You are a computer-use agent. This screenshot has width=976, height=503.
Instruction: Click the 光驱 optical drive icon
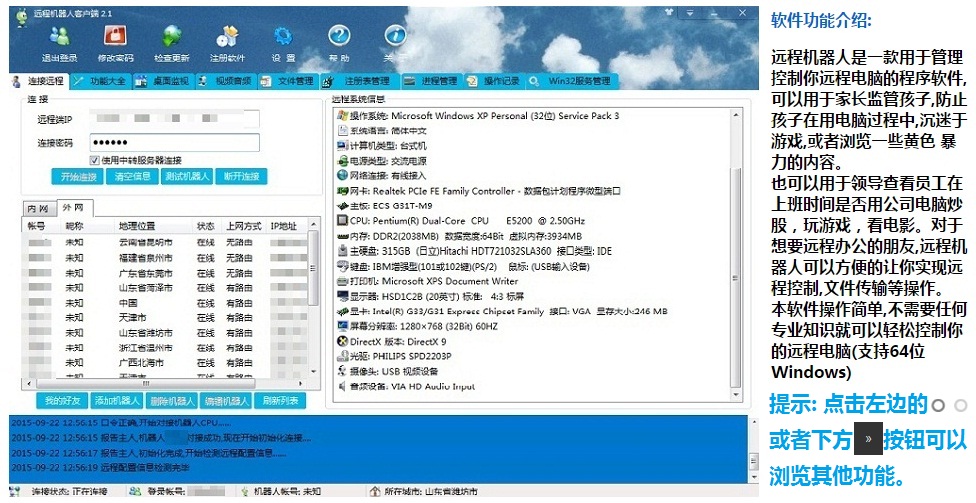tap(342, 356)
